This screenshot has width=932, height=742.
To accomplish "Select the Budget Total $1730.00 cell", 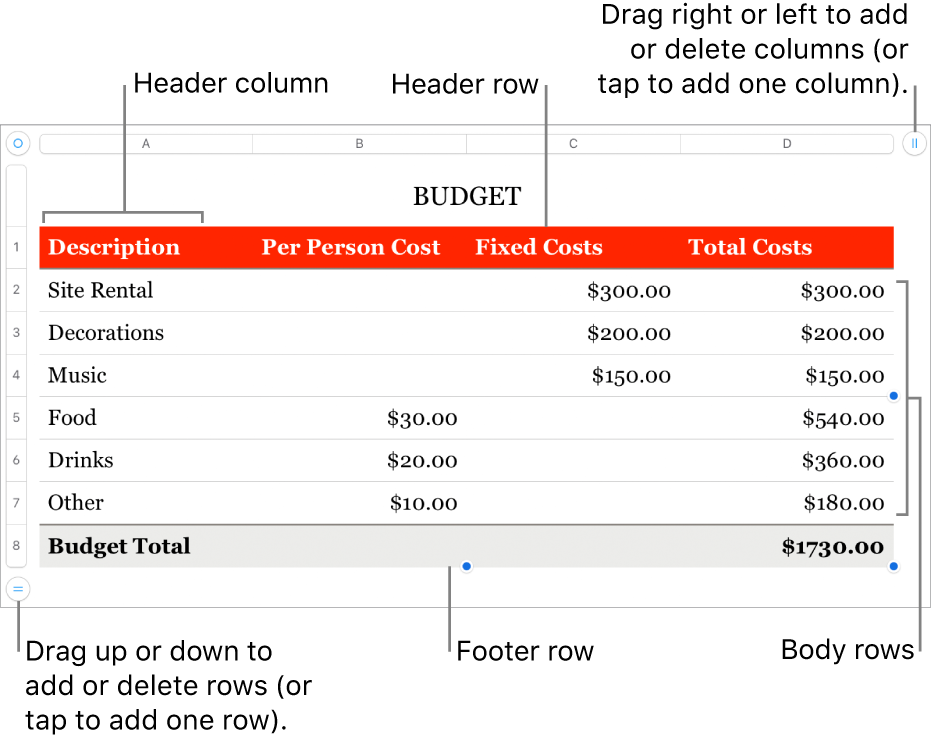I will point(833,547).
